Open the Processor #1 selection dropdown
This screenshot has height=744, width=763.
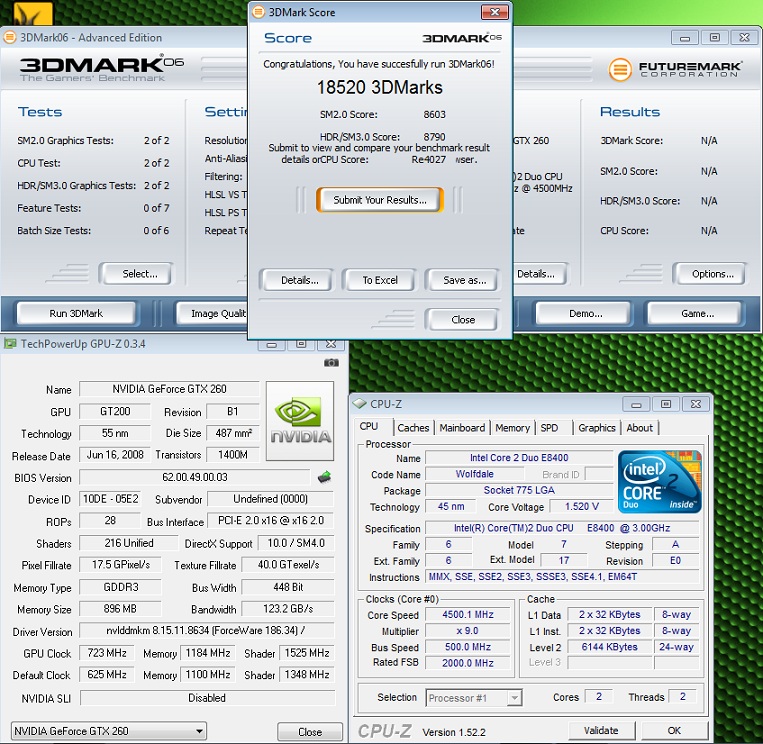[x=473, y=698]
